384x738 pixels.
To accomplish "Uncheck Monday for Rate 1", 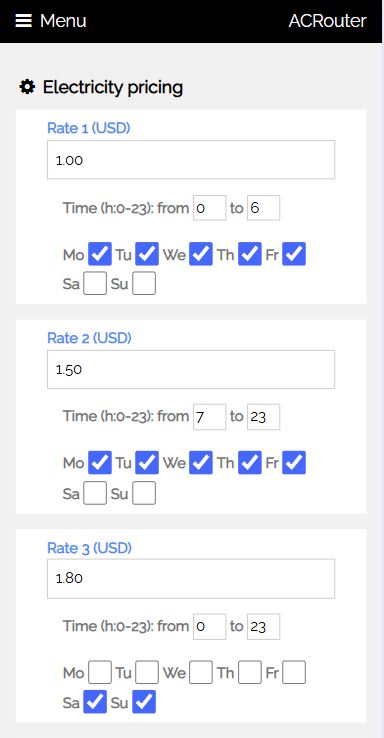I will [100, 254].
